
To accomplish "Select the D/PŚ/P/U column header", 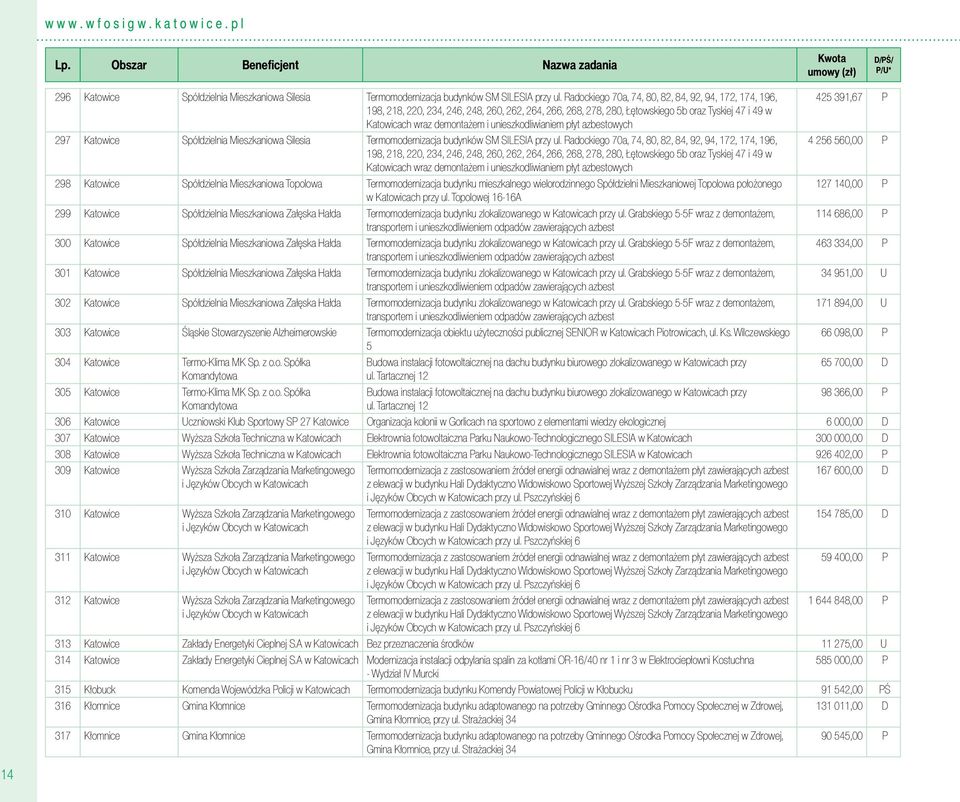I will (883, 65).
